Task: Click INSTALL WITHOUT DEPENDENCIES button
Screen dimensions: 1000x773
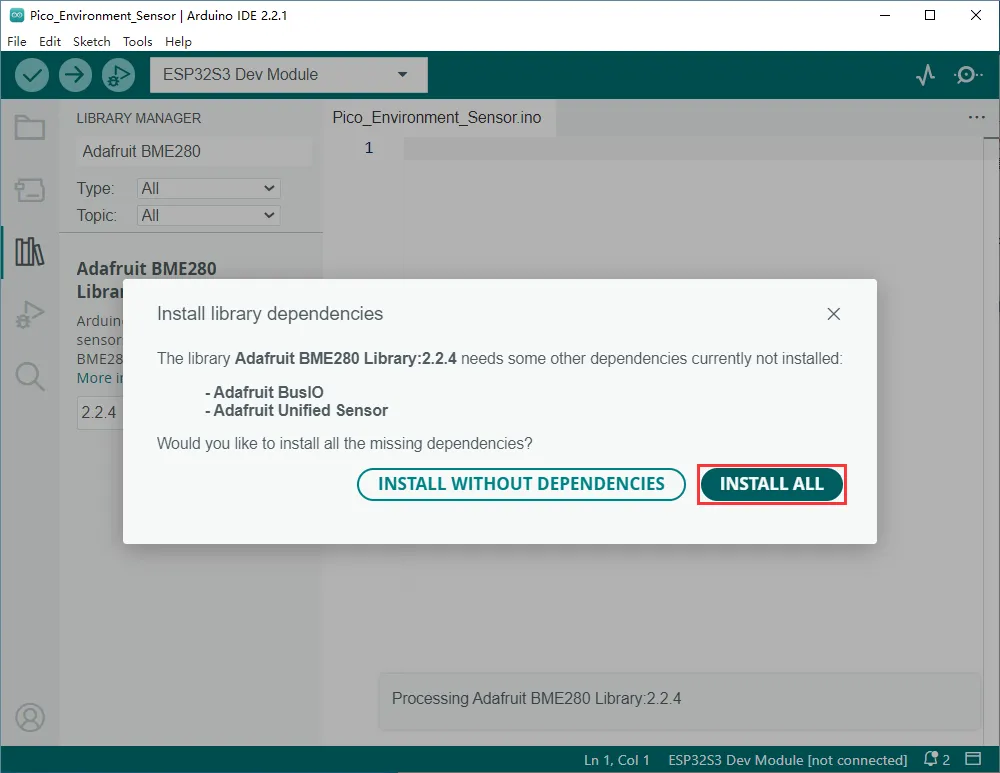Action: 521,484
